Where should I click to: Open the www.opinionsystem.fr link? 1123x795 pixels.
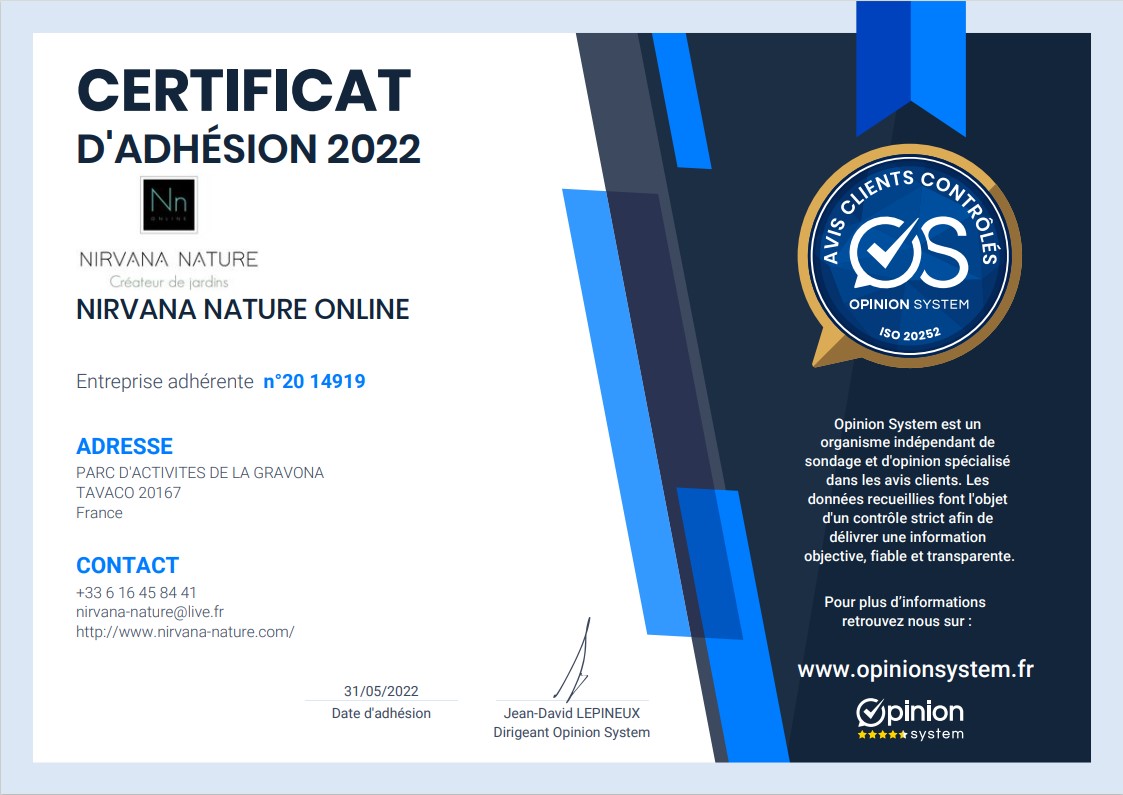[915, 669]
